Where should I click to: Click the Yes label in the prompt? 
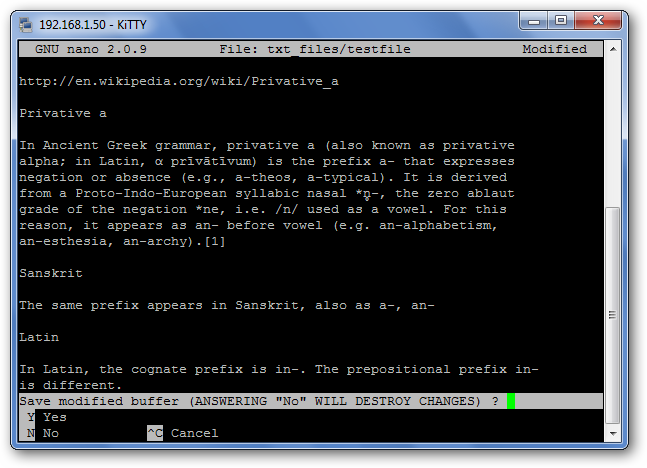click(x=54, y=417)
